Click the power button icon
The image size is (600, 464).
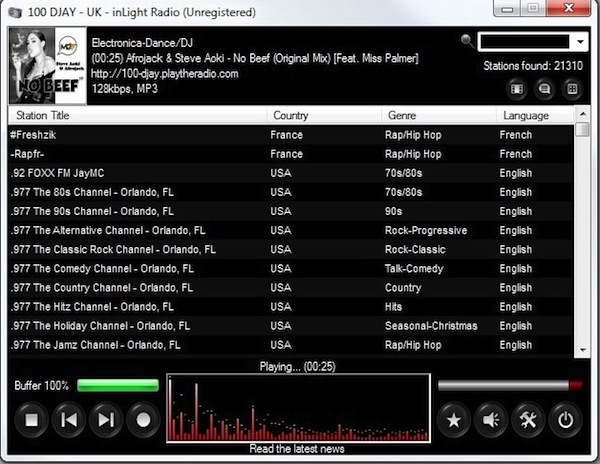coord(566,420)
